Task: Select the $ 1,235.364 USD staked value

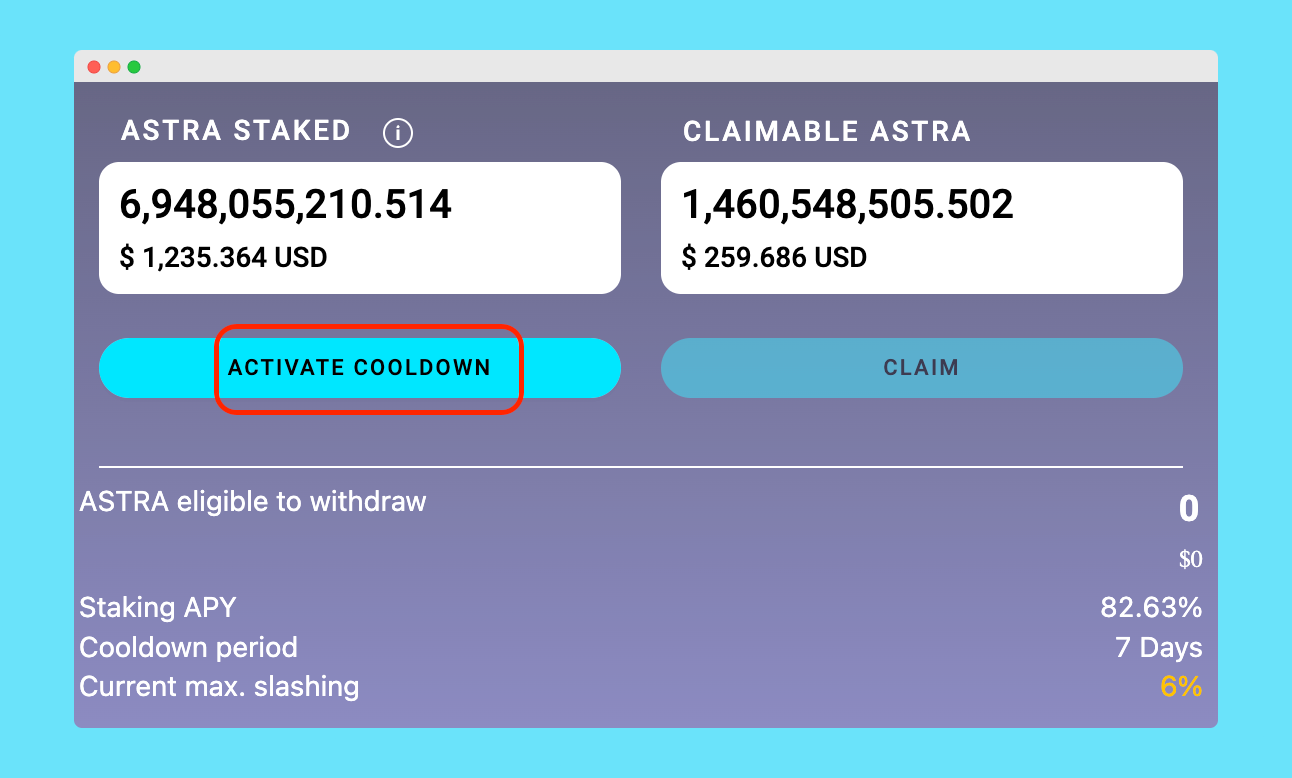Action: pyautogui.click(x=224, y=258)
